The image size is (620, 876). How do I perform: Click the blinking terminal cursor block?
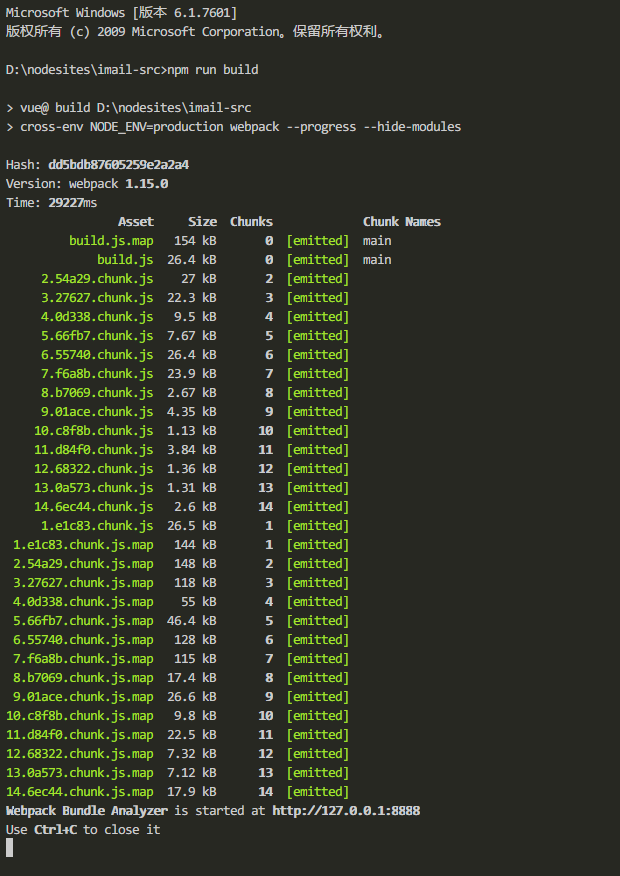pyautogui.click(x=9, y=848)
